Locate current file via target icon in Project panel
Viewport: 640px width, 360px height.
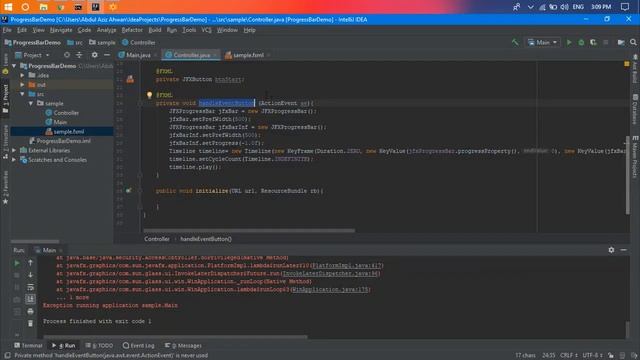(67, 55)
